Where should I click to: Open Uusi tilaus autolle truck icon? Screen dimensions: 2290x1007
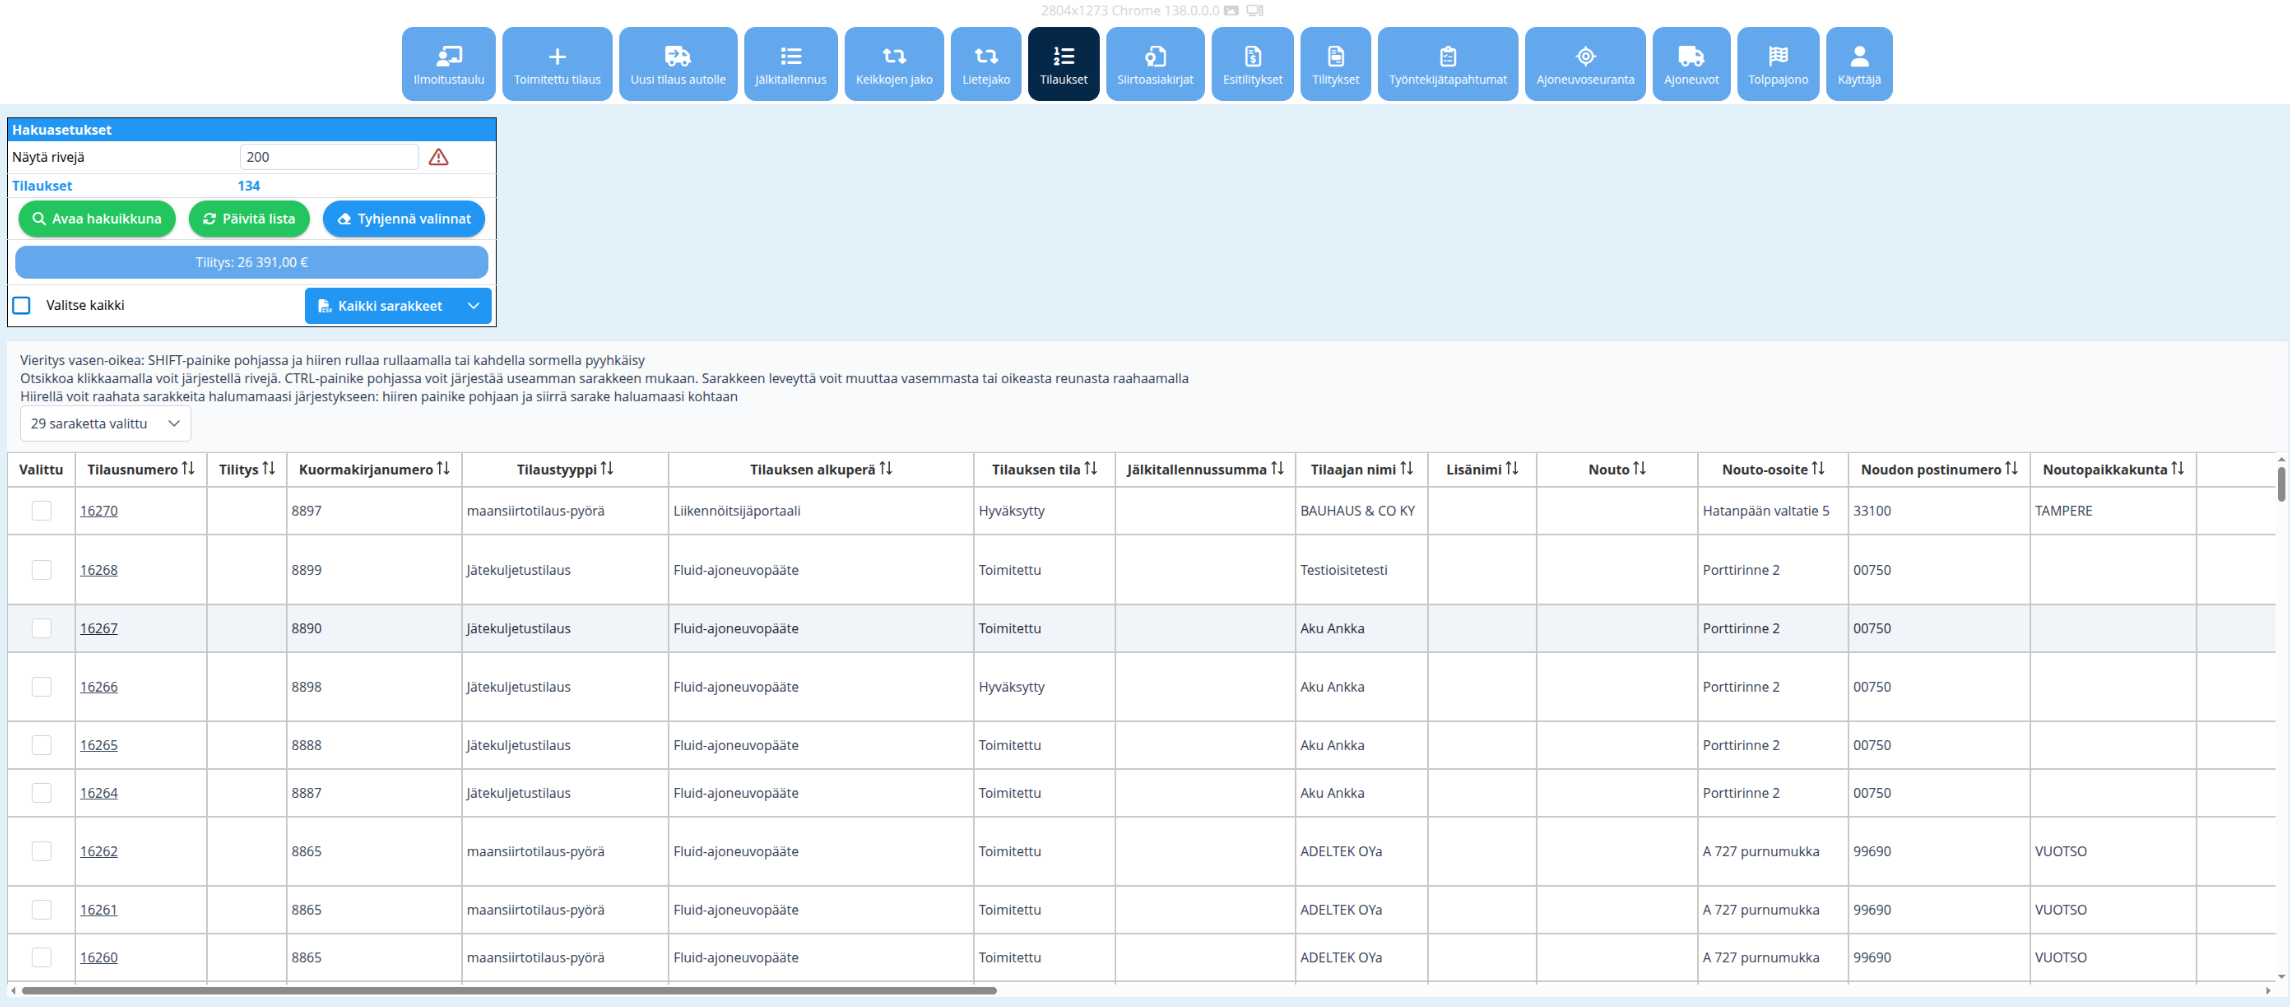tap(678, 57)
